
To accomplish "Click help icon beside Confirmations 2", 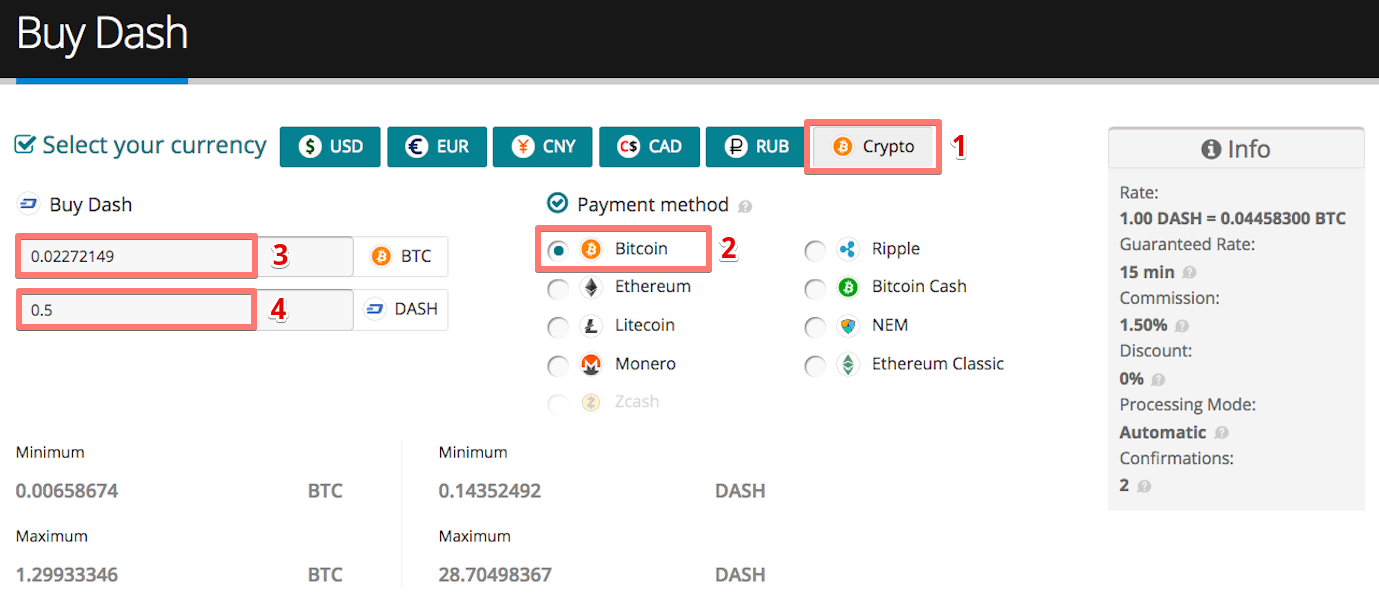I will (1144, 486).
